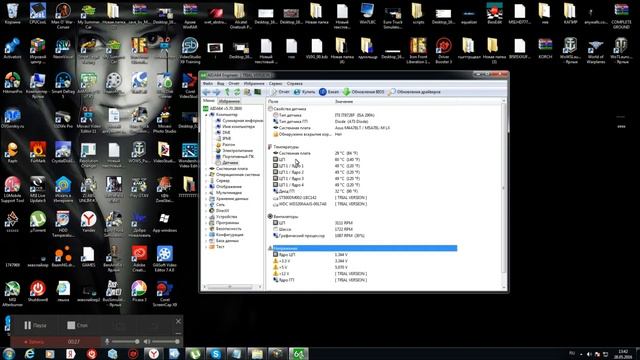The width and height of the screenshot is (640, 360).
Task: Select the FurMark desktop icon
Action: [x=38, y=152]
